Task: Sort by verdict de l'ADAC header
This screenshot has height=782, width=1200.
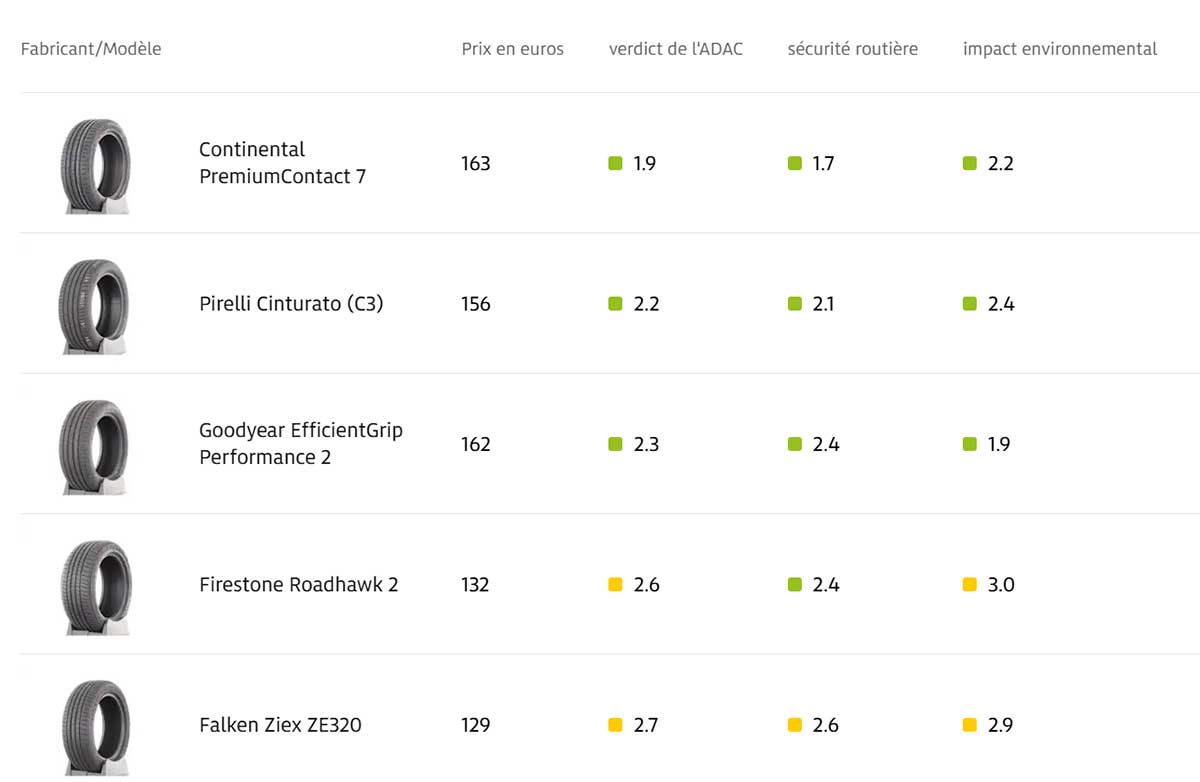Action: [675, 49]
